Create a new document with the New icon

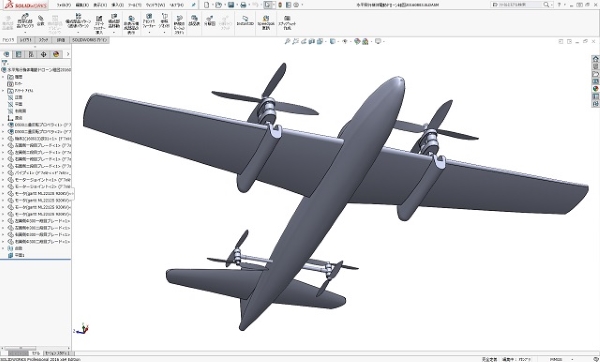(x=207, y=5)
